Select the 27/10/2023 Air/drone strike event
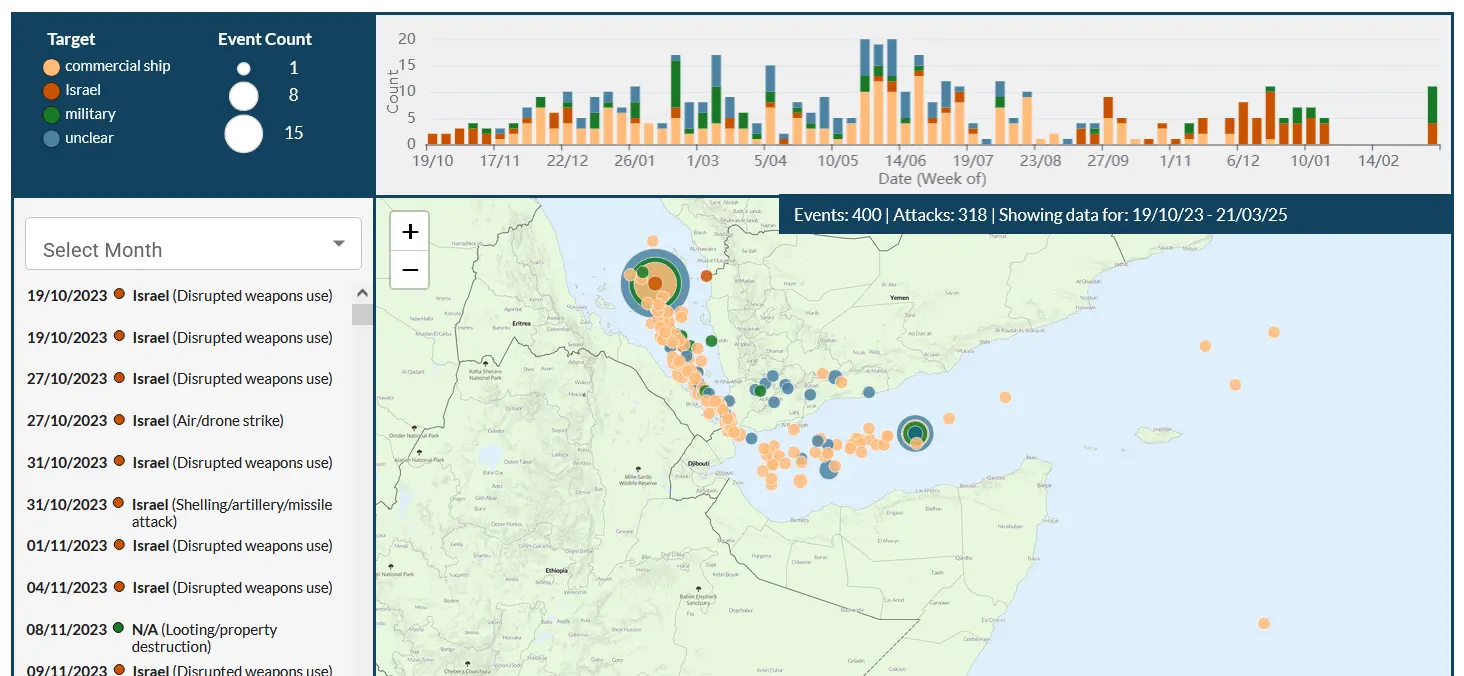This screenshot has width=1464, height=676. (180, 421)
